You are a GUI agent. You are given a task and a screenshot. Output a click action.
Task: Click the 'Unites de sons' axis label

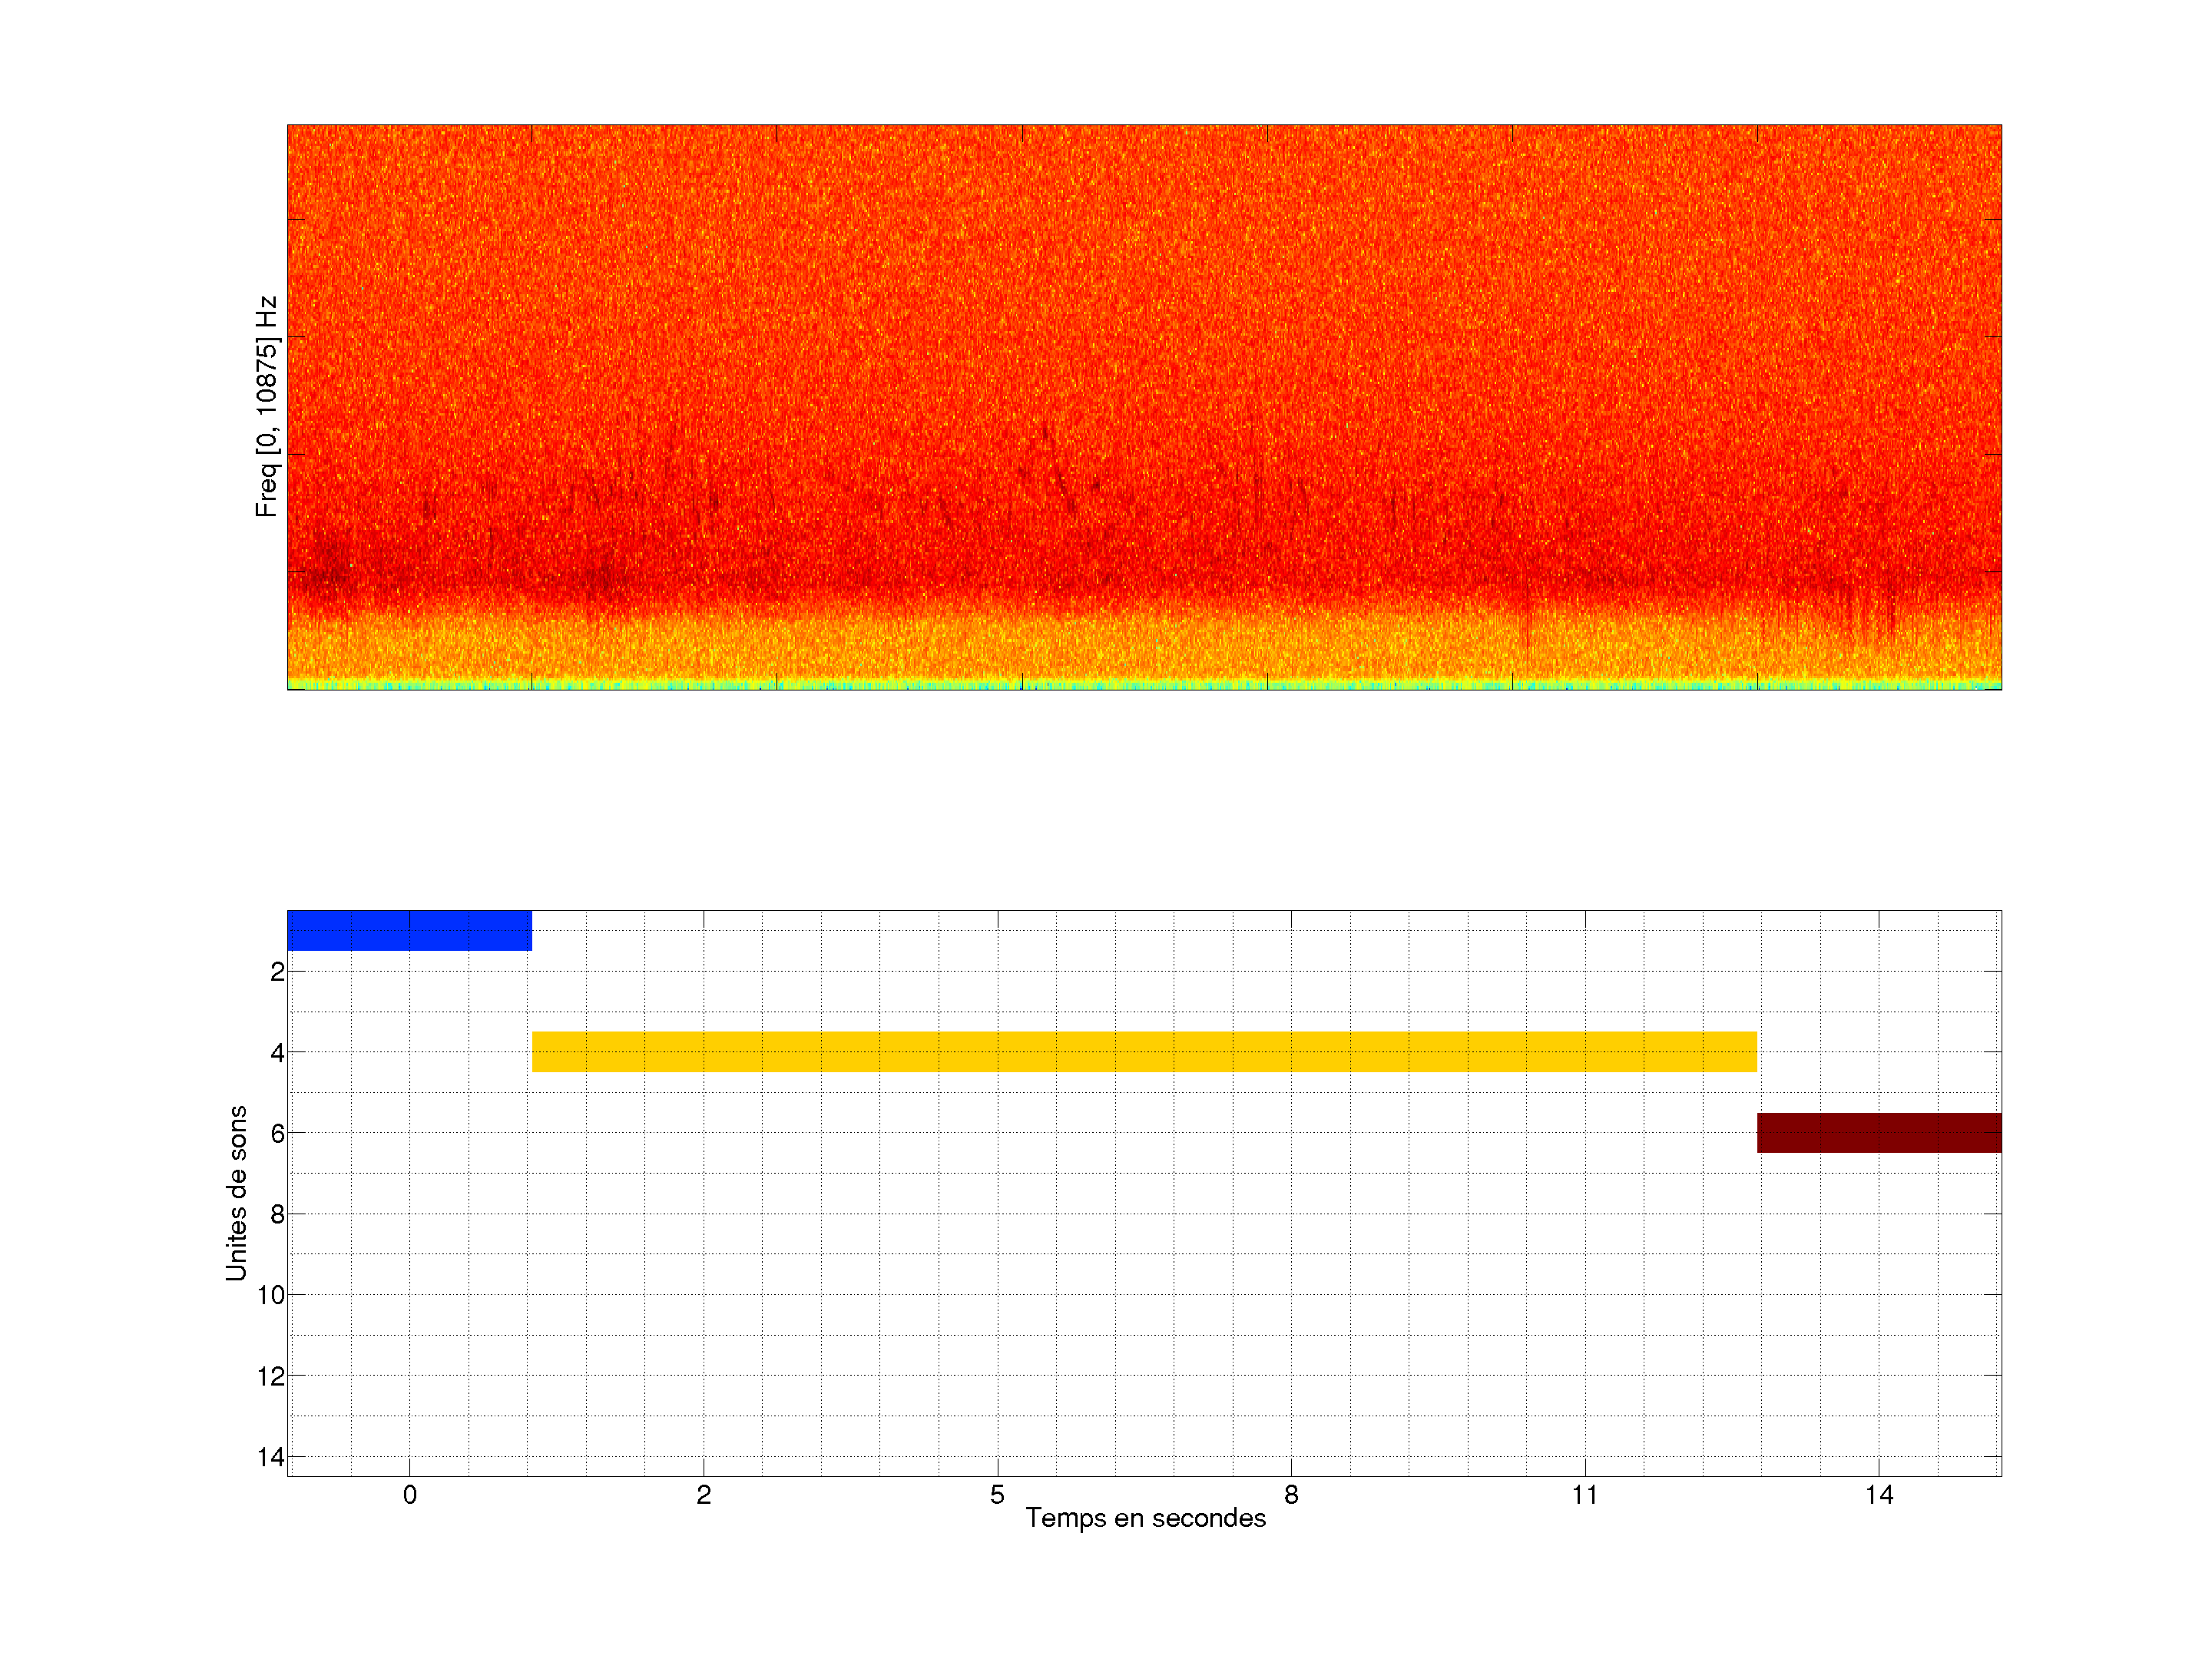[236, 1193]
